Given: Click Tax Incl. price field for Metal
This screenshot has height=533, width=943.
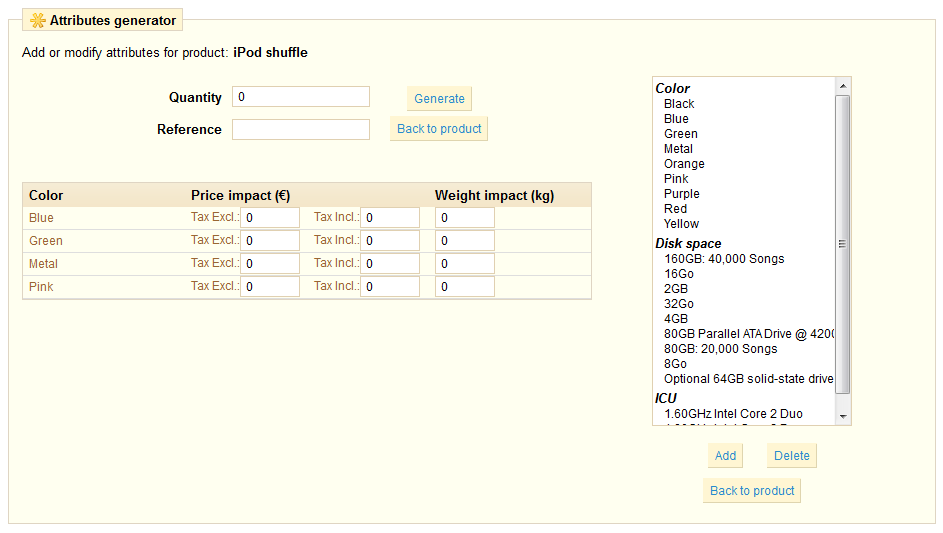Looking at the screenshot, I should pos(390,263).
